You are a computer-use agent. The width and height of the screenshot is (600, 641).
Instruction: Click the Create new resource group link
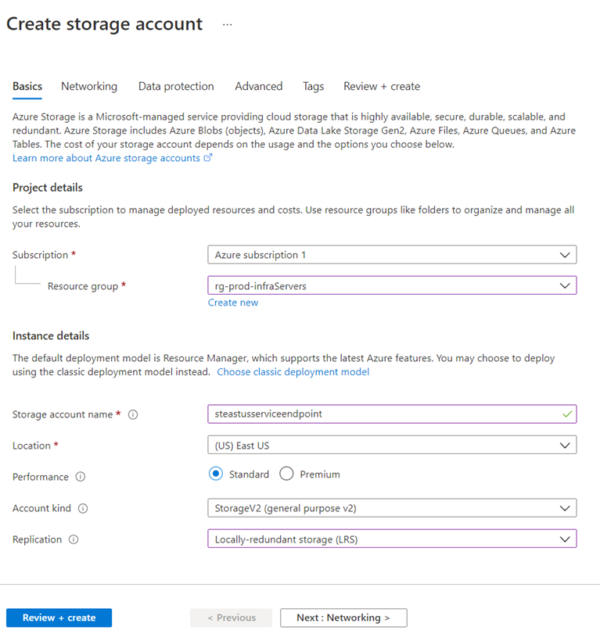tap(233, 303)
